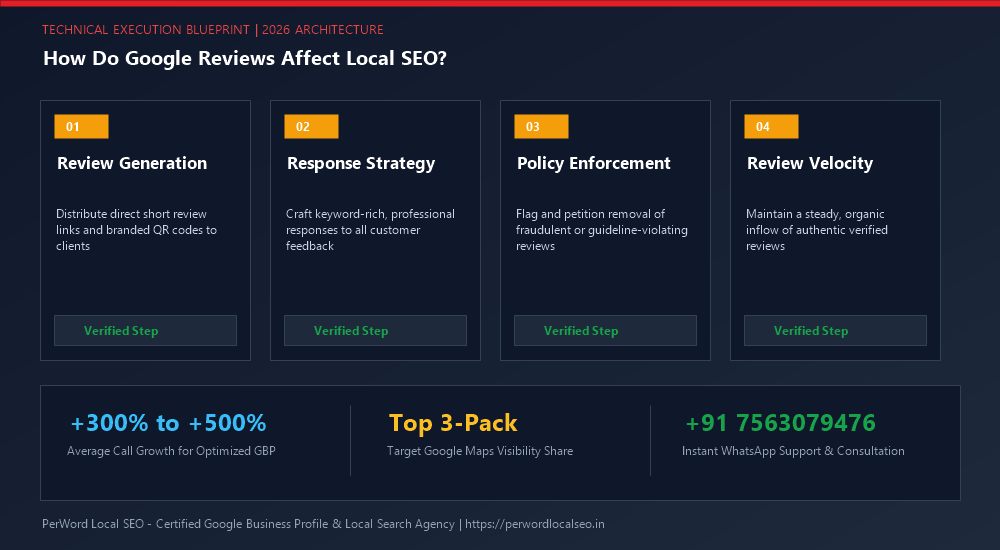
Task: Click the title How Do Google Reviews Affect Local SEO?
Action: (245, 59)
